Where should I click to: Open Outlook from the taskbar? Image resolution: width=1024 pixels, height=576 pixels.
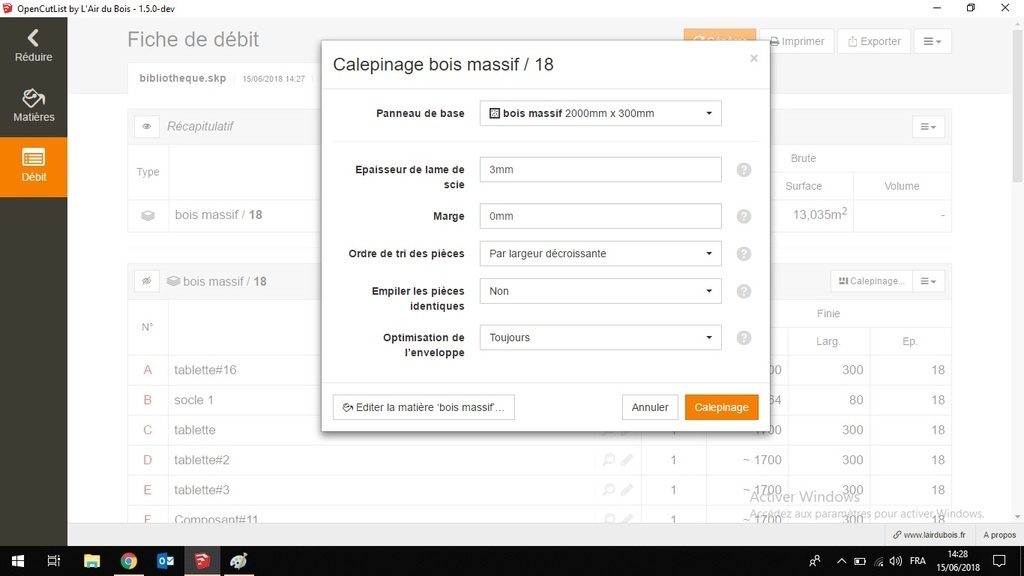(165, 561)
